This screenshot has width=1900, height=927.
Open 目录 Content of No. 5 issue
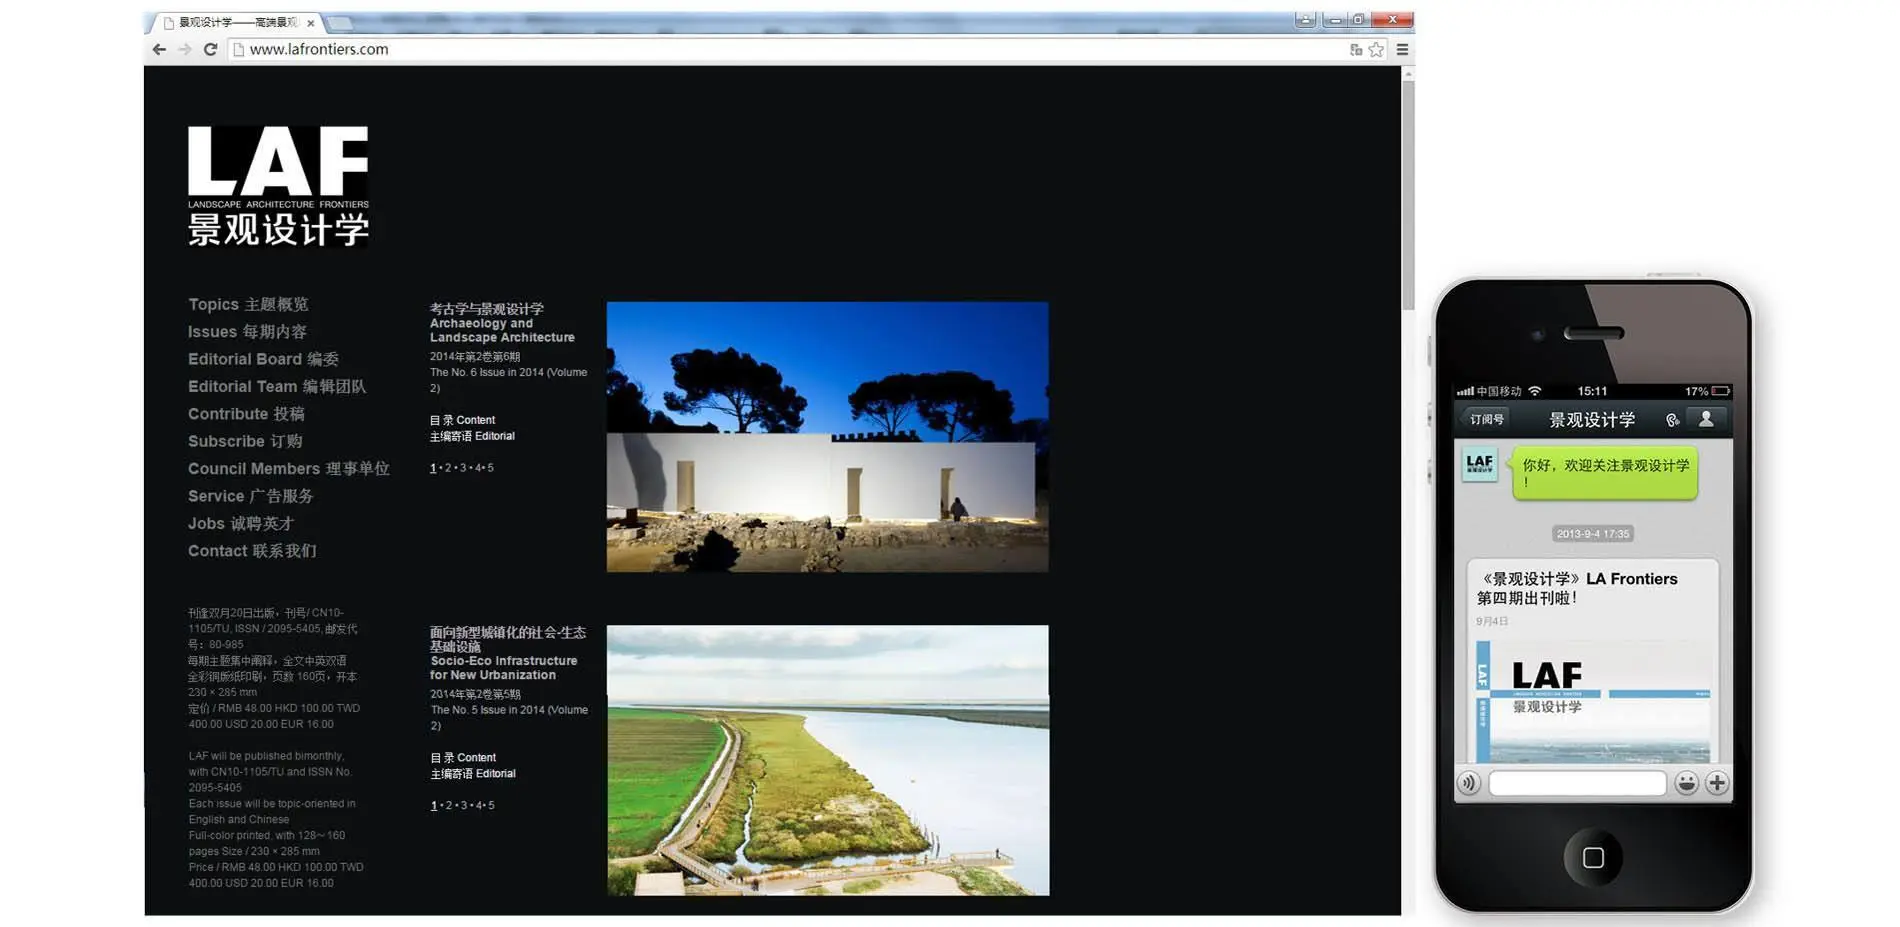[463, 758]
